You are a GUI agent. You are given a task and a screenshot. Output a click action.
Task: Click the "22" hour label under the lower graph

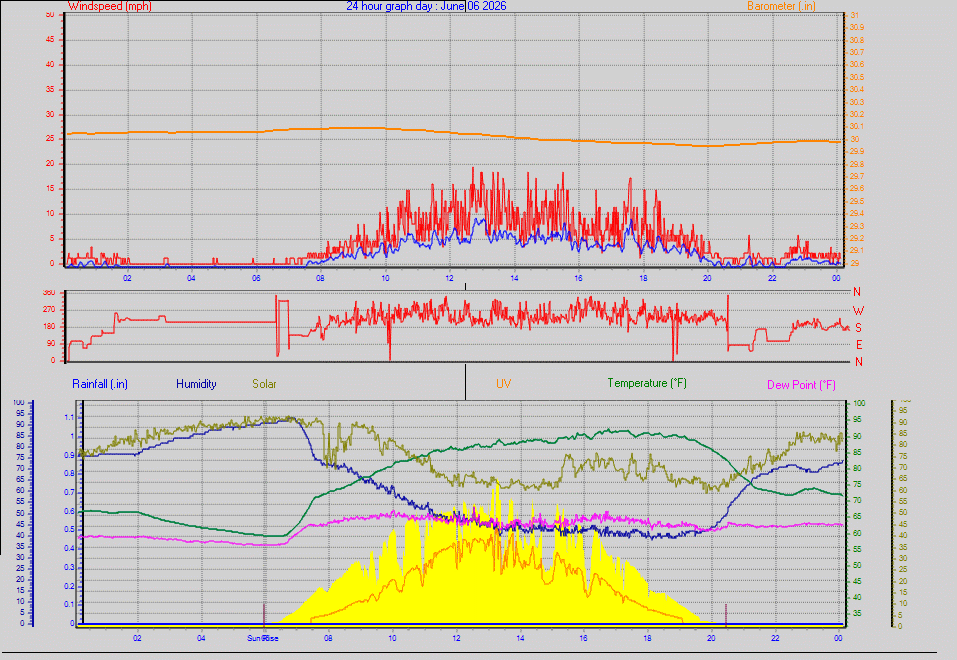coord(775,638)
